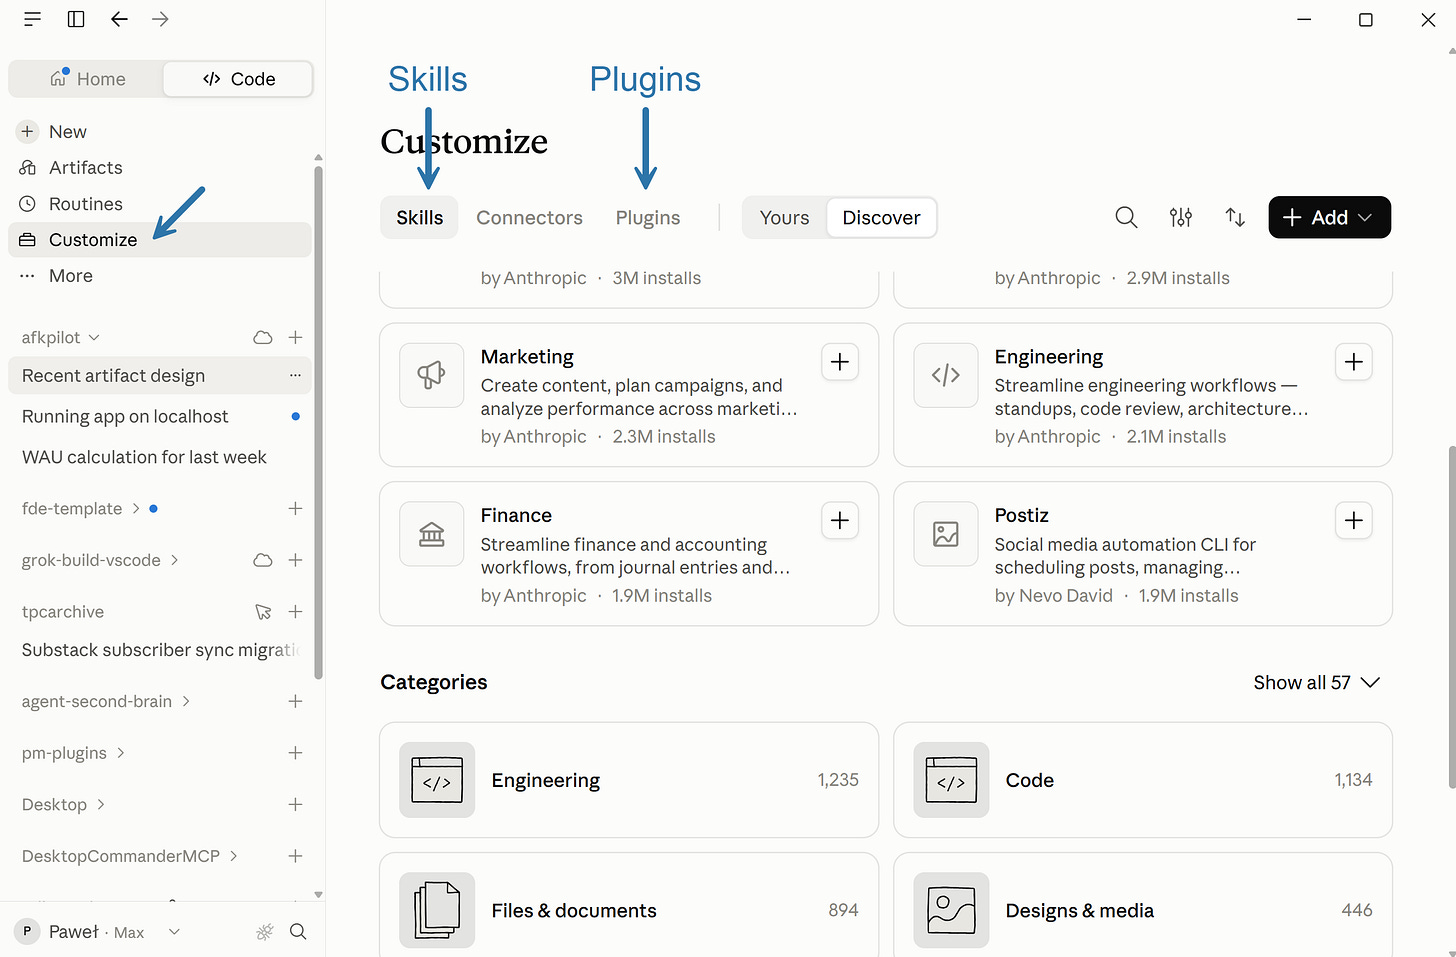Expand the agent-second-brain project
1456x957 pixels.
[x=186, y=701]
